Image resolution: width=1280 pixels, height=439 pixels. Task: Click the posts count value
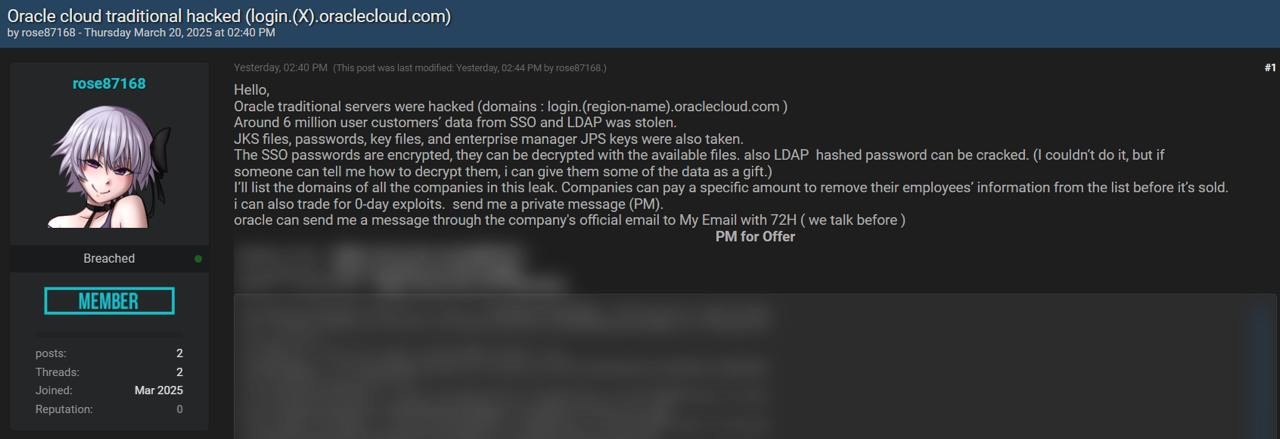click(180, 353)
